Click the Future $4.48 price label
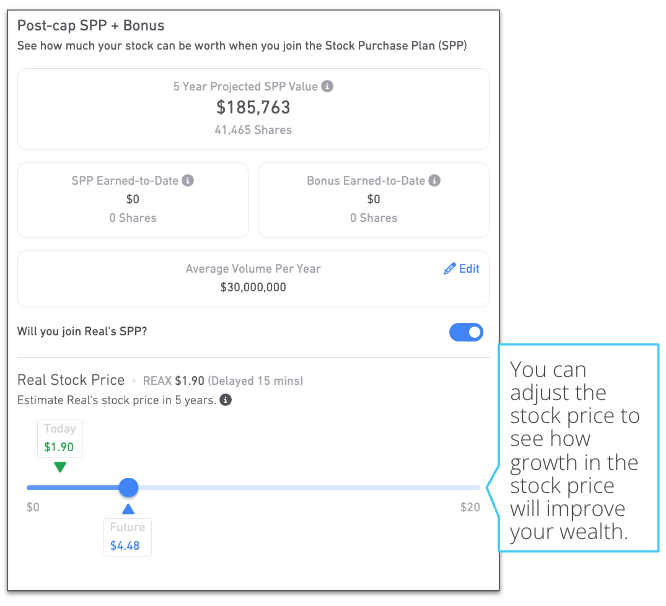This screenshot has width=666, height=606. pyautogui.click(x=127, y=537)
